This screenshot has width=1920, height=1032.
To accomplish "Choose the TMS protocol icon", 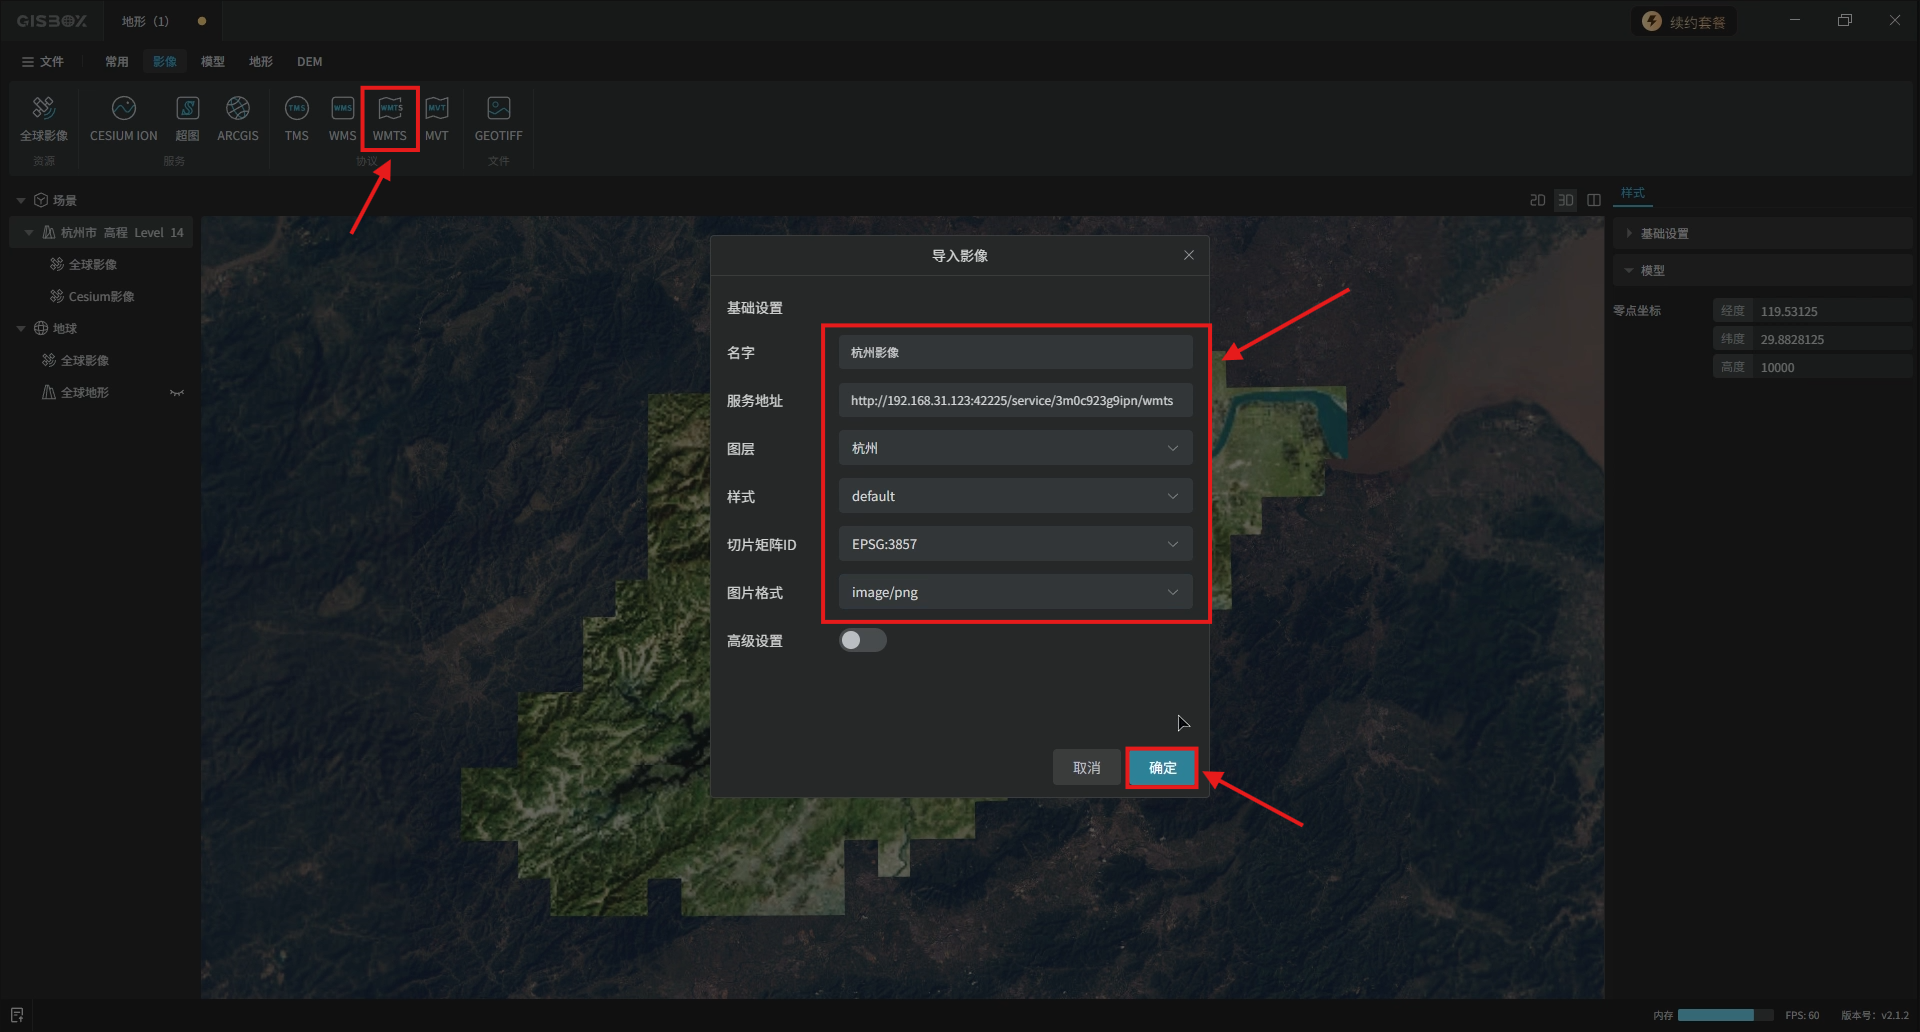I will [296, 118].
